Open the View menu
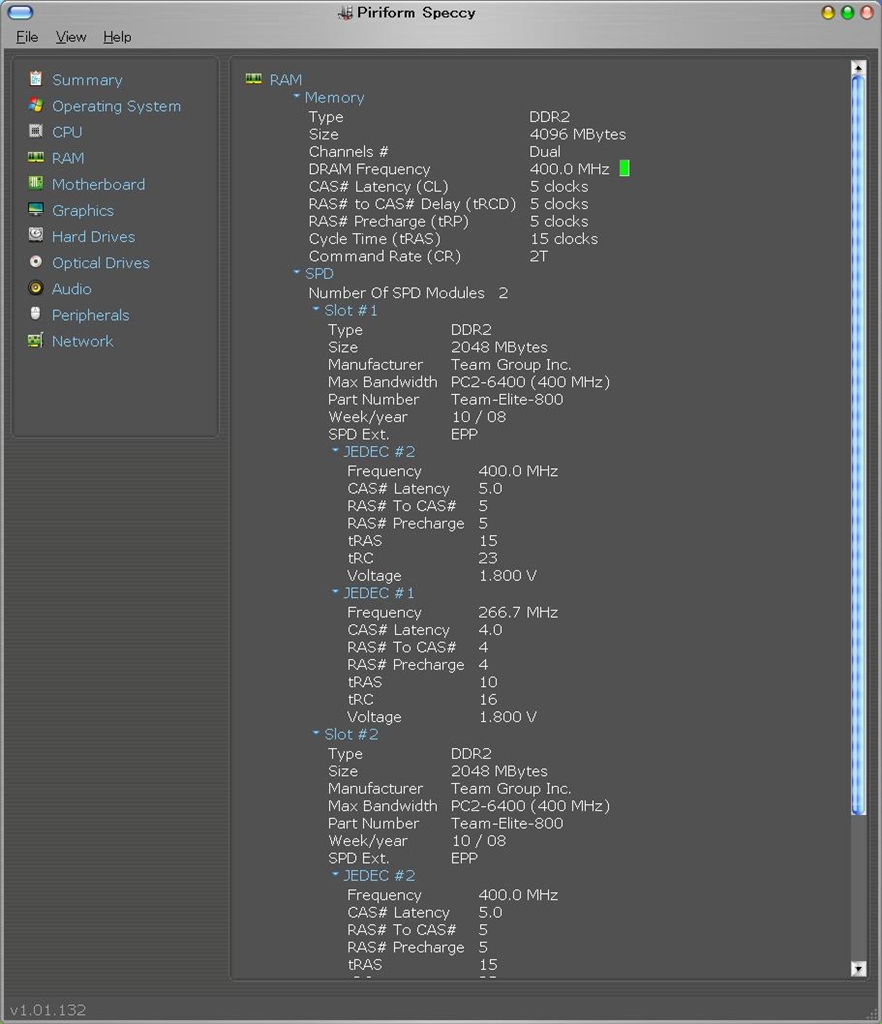882x1024 pixels. (71, 37)
